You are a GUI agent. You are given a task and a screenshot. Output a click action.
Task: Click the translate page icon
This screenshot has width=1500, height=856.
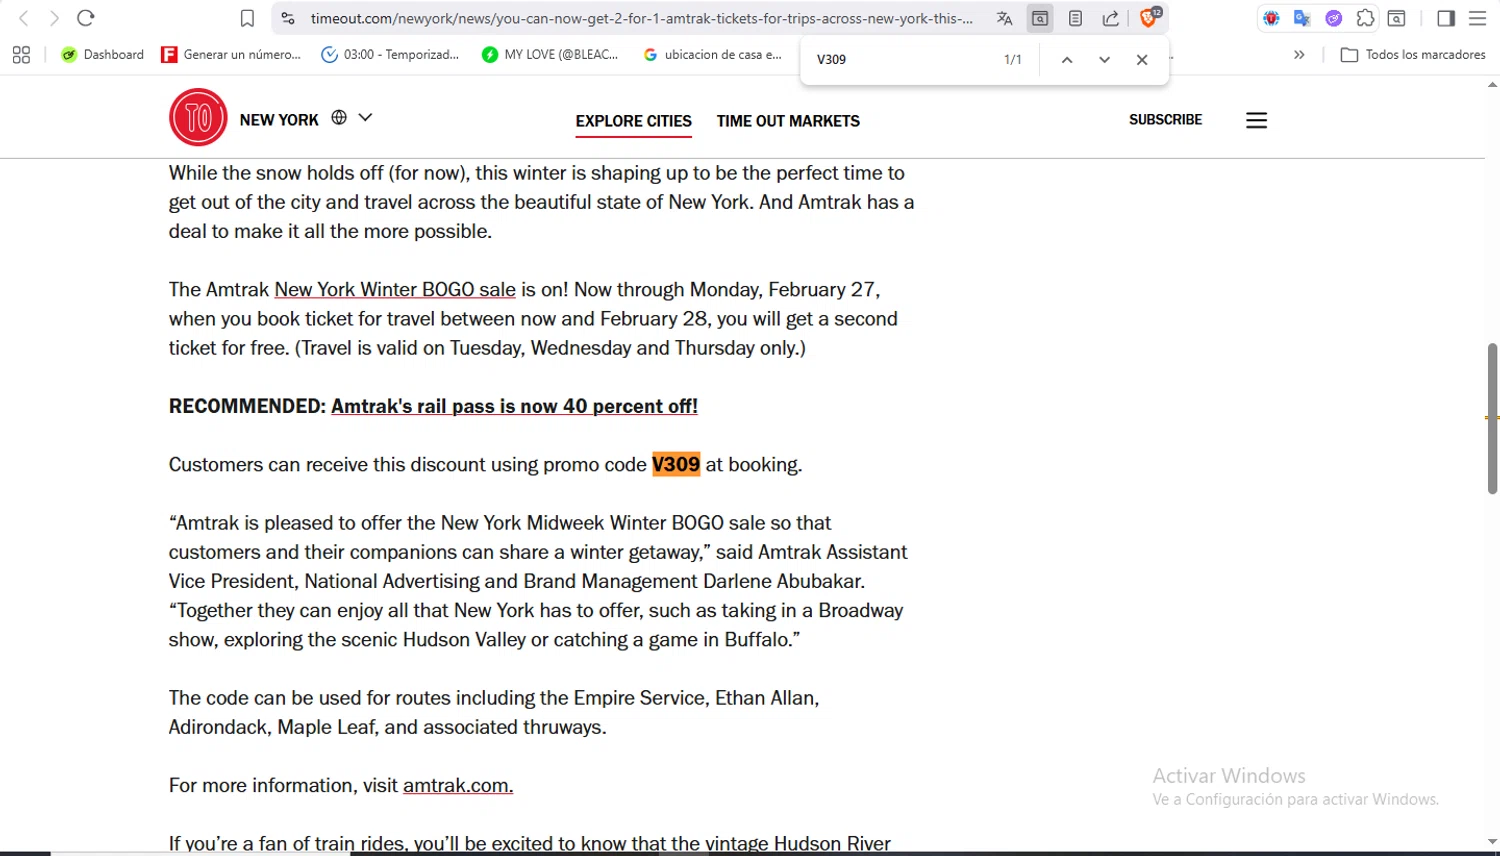(x=1005, y=18)
